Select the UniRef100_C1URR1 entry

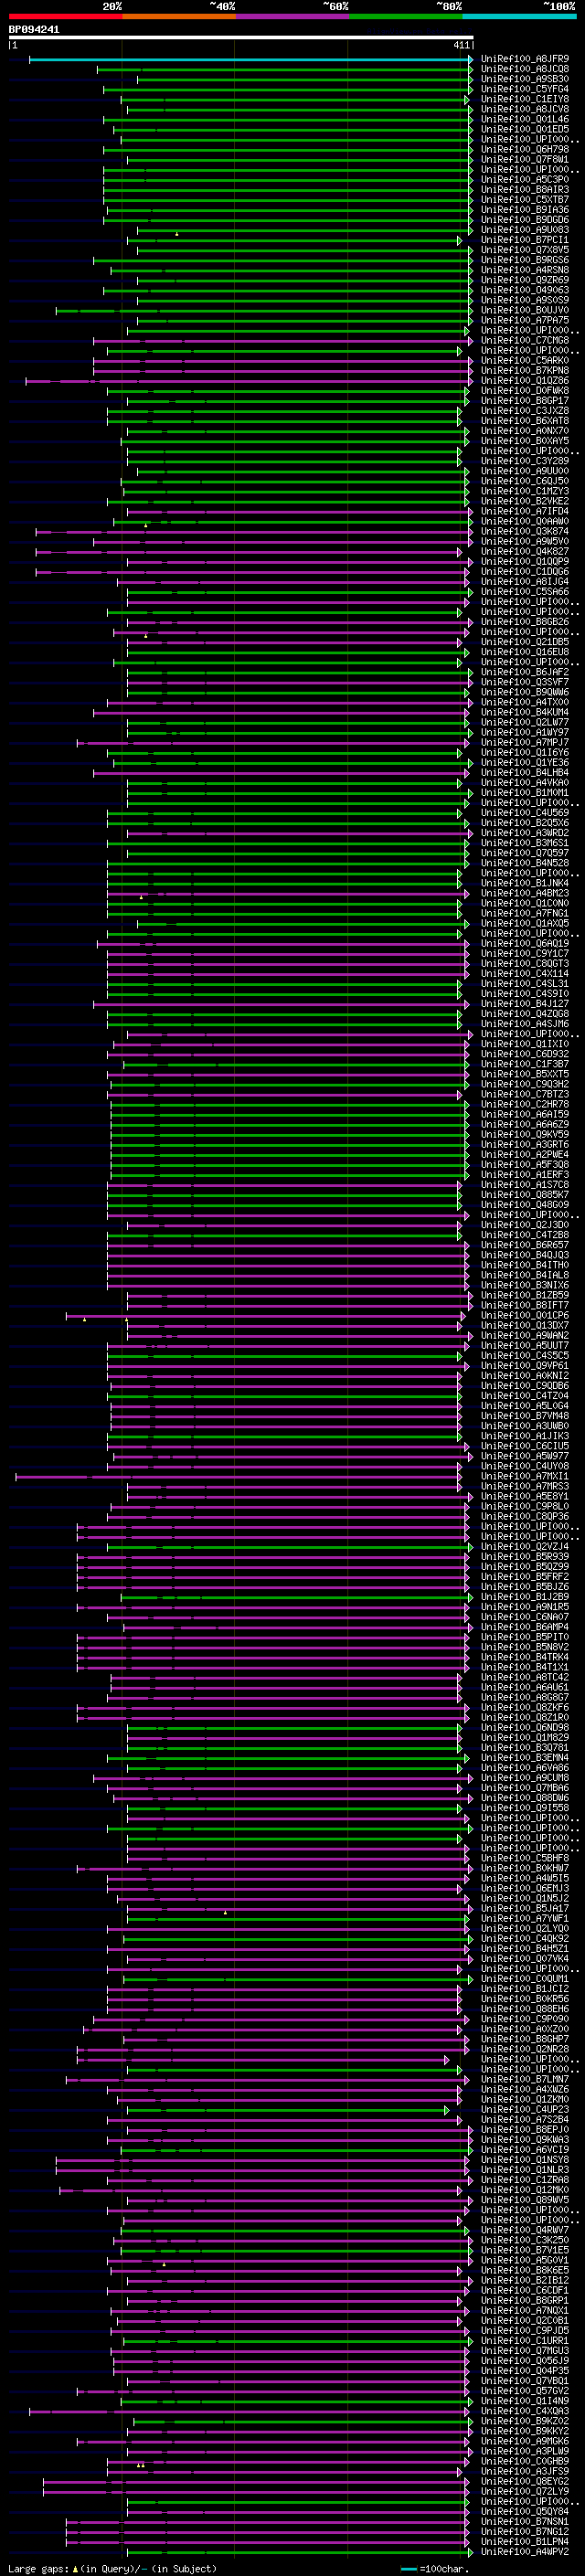(x=525, y=2340)
